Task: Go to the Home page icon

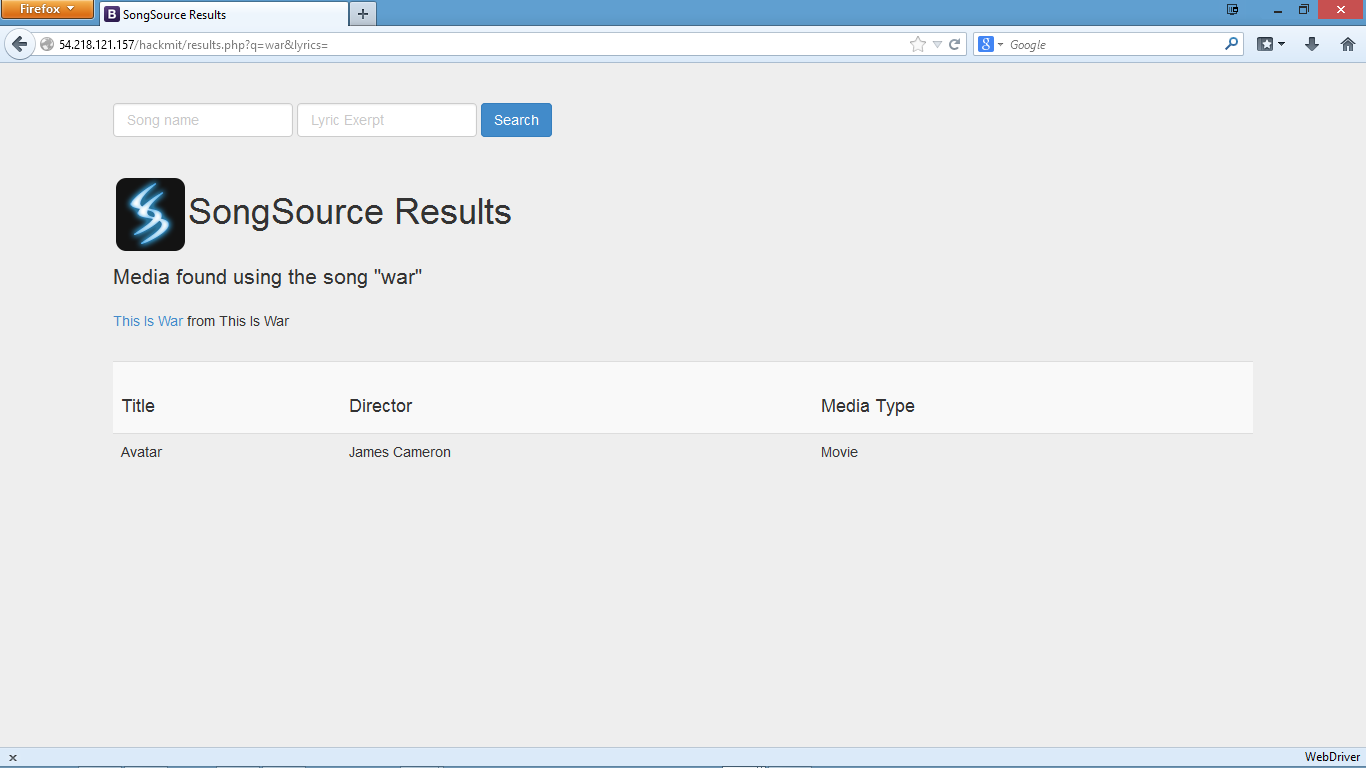Action: coord(1348,44)
